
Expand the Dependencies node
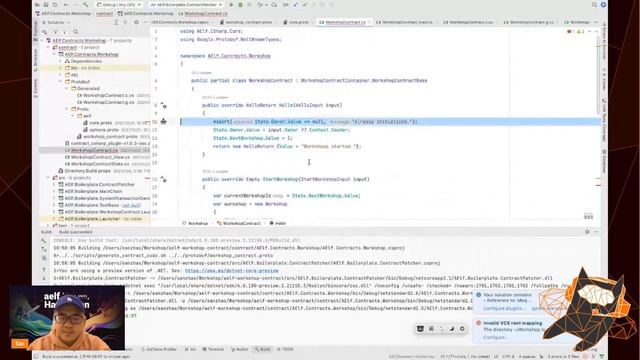[61, 61]
